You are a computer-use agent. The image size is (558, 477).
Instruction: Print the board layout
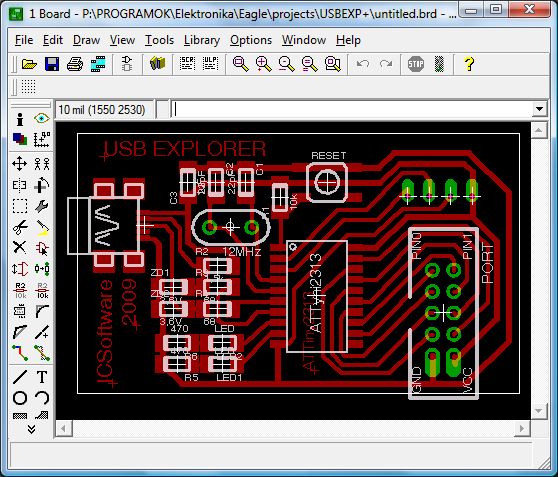click(x=75, y=64)
